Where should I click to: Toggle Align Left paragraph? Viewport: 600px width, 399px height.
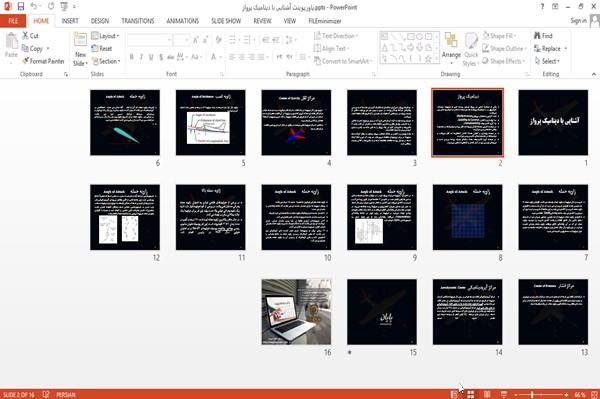pyautogui.click(x=232, y=57)
